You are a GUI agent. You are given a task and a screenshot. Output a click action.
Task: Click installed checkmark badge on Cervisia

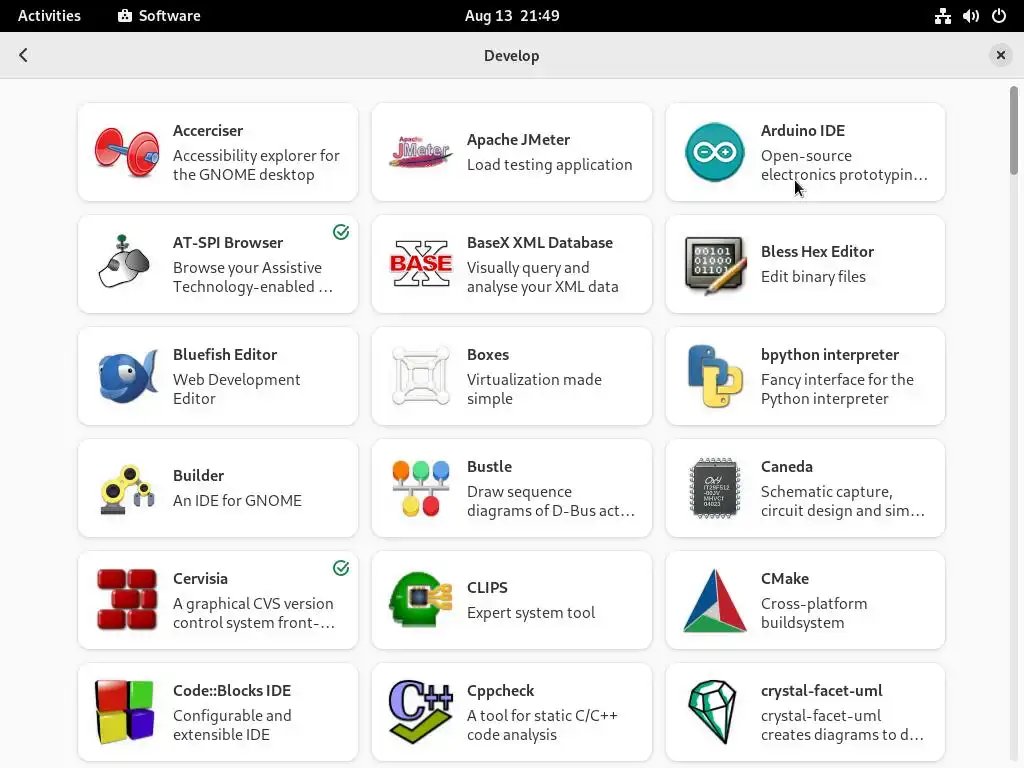pyautogui.click(x=341, y=568)
